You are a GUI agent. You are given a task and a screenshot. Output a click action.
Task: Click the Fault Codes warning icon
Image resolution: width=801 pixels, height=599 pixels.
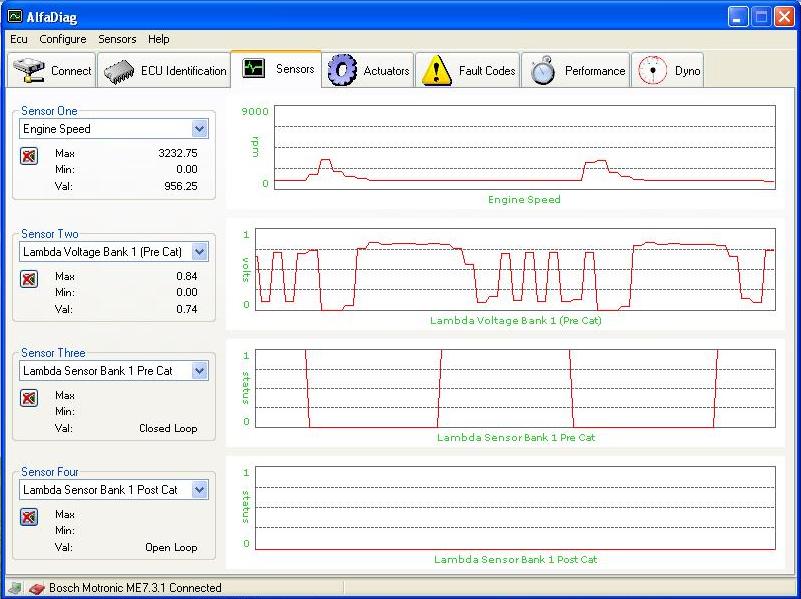pos(436,71)
